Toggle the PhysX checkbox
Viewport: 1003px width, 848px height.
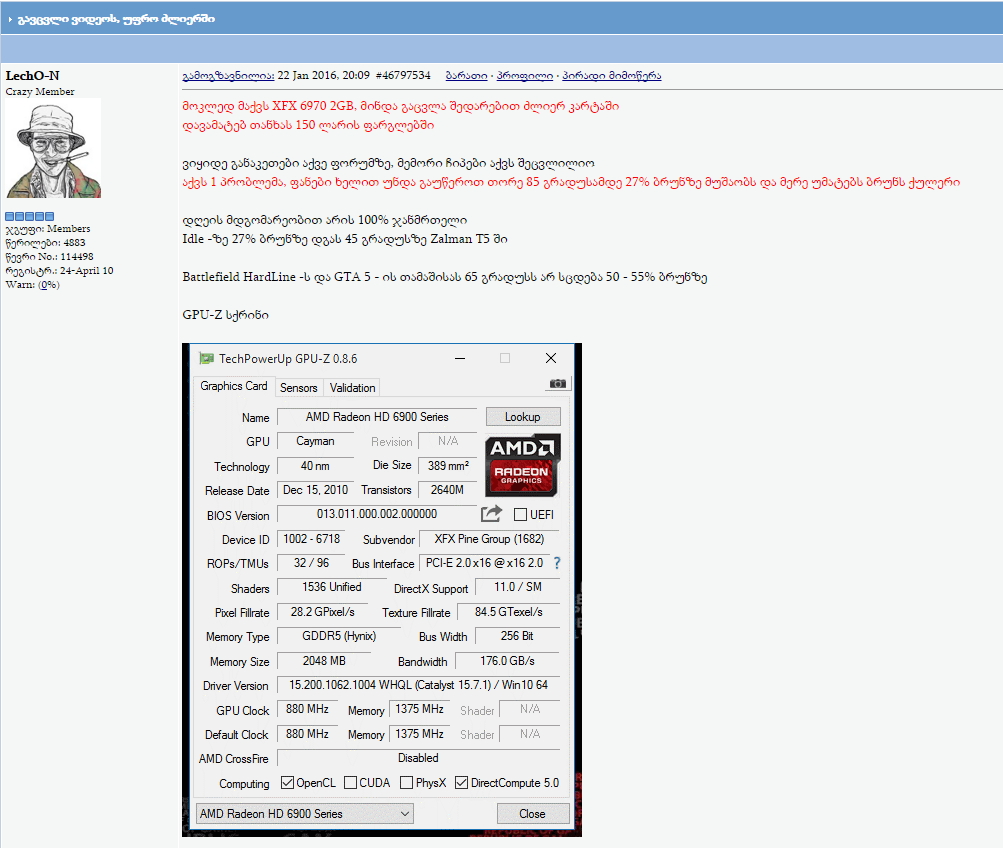406,783
